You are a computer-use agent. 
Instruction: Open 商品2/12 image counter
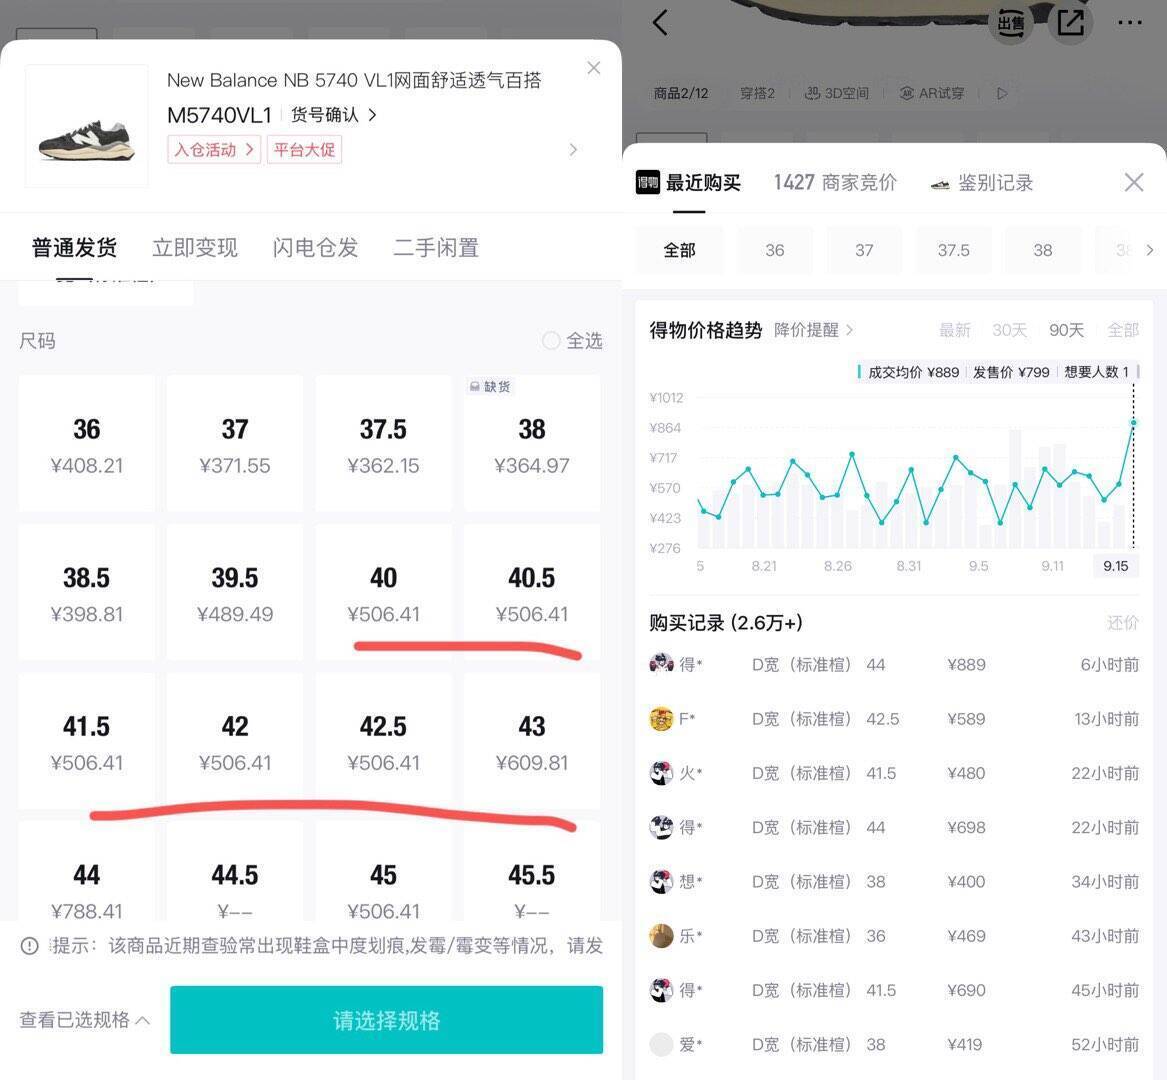pyautogui.click(x=680, y=93)
